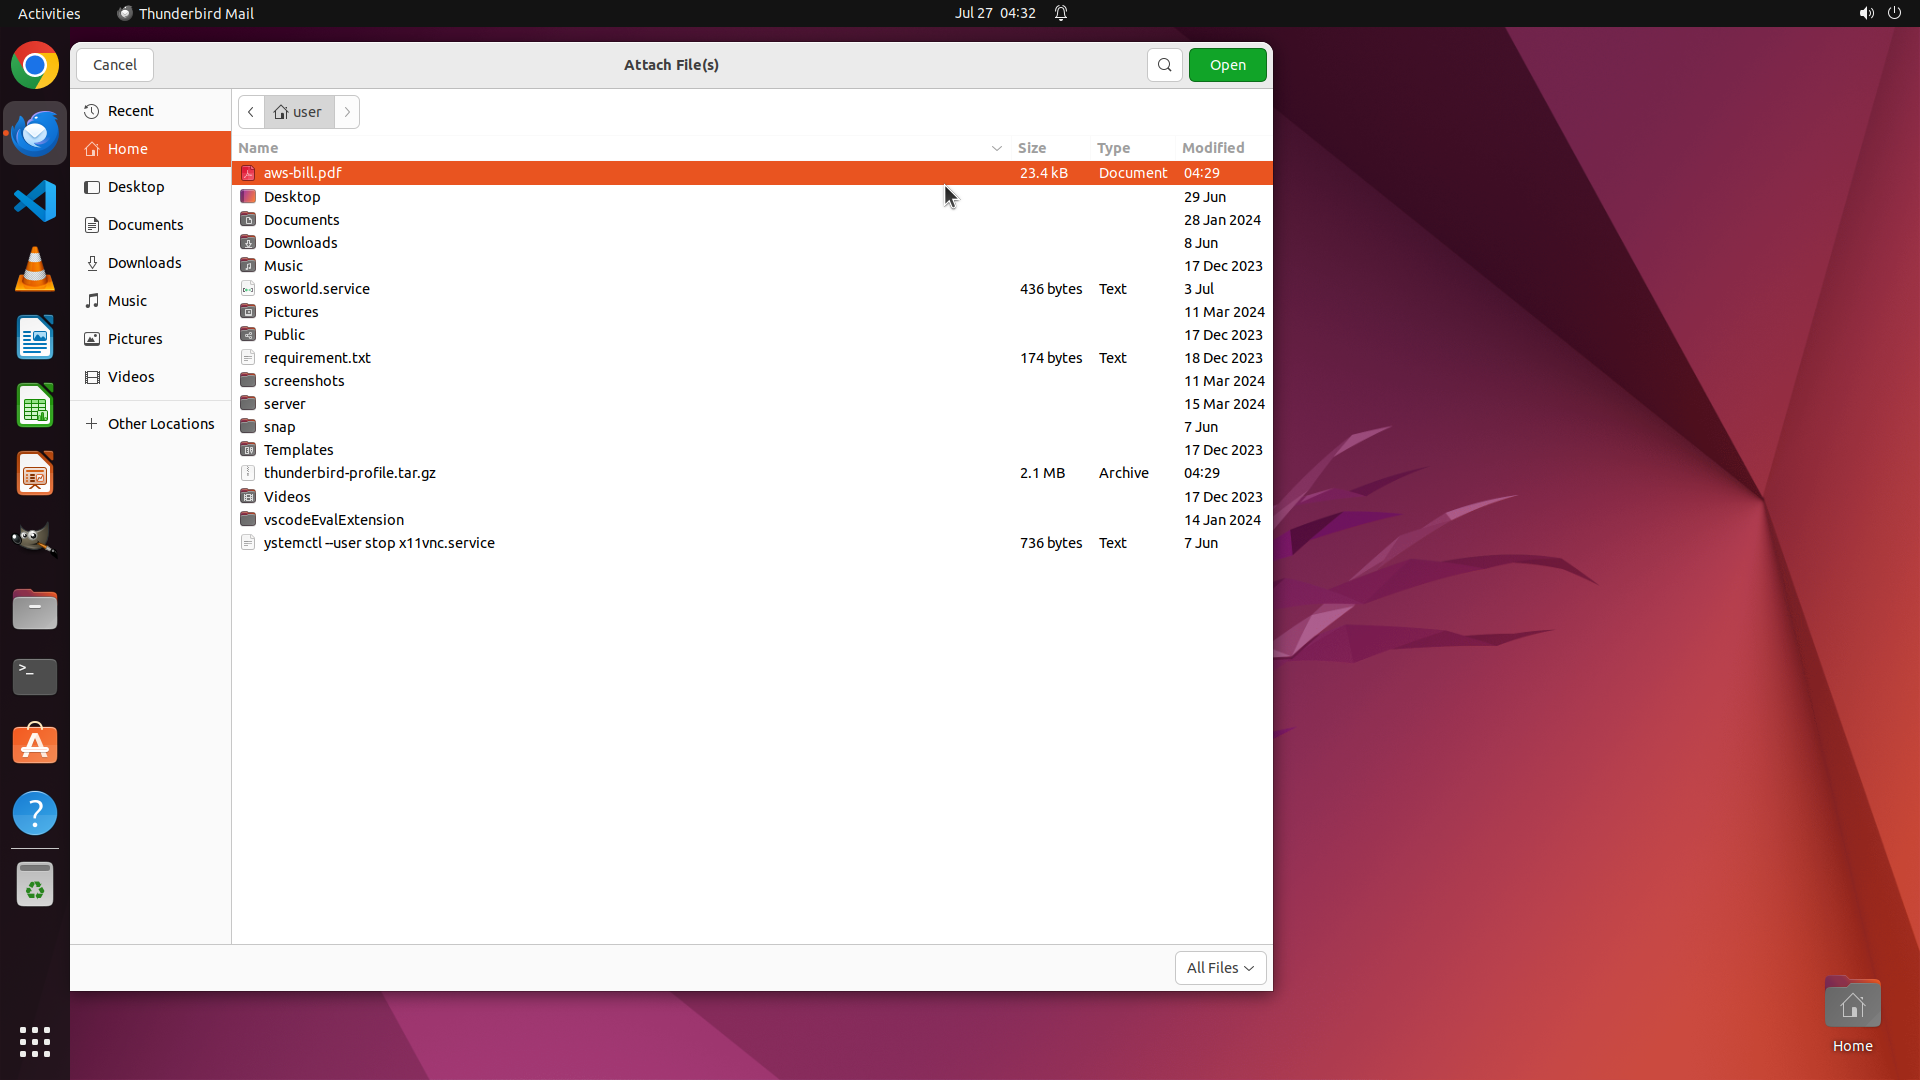This screenshot has width=1920, height=1080.
Task: Cancel the Attach File dialog
Action: [x=115, y=65]
